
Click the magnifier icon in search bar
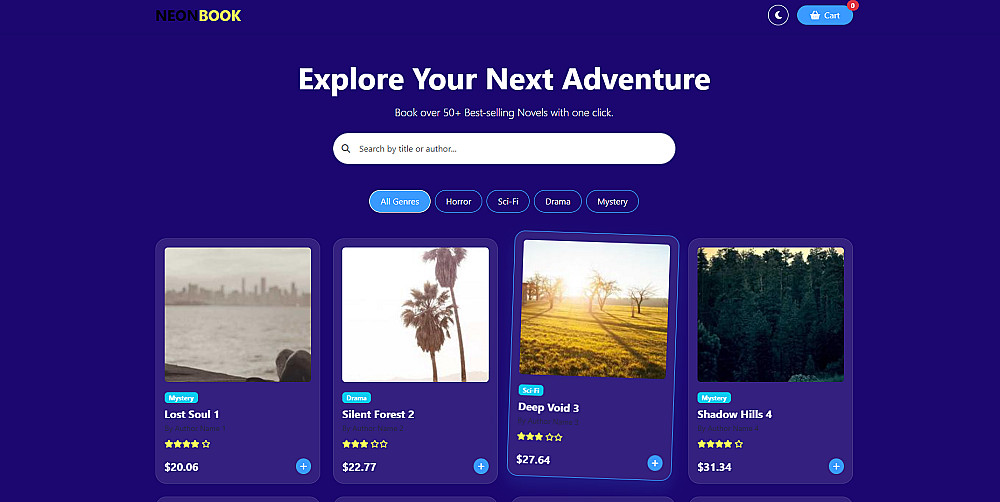pyautogui.click(x=346, y=149)
